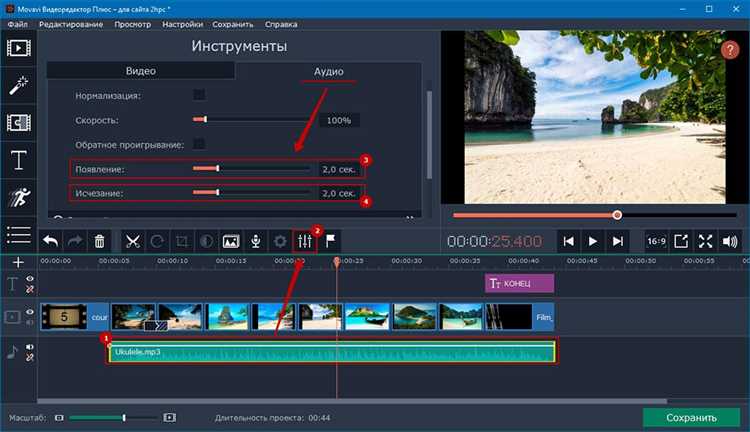Click the Tools panel vertical scrollbar

point(429,135)
